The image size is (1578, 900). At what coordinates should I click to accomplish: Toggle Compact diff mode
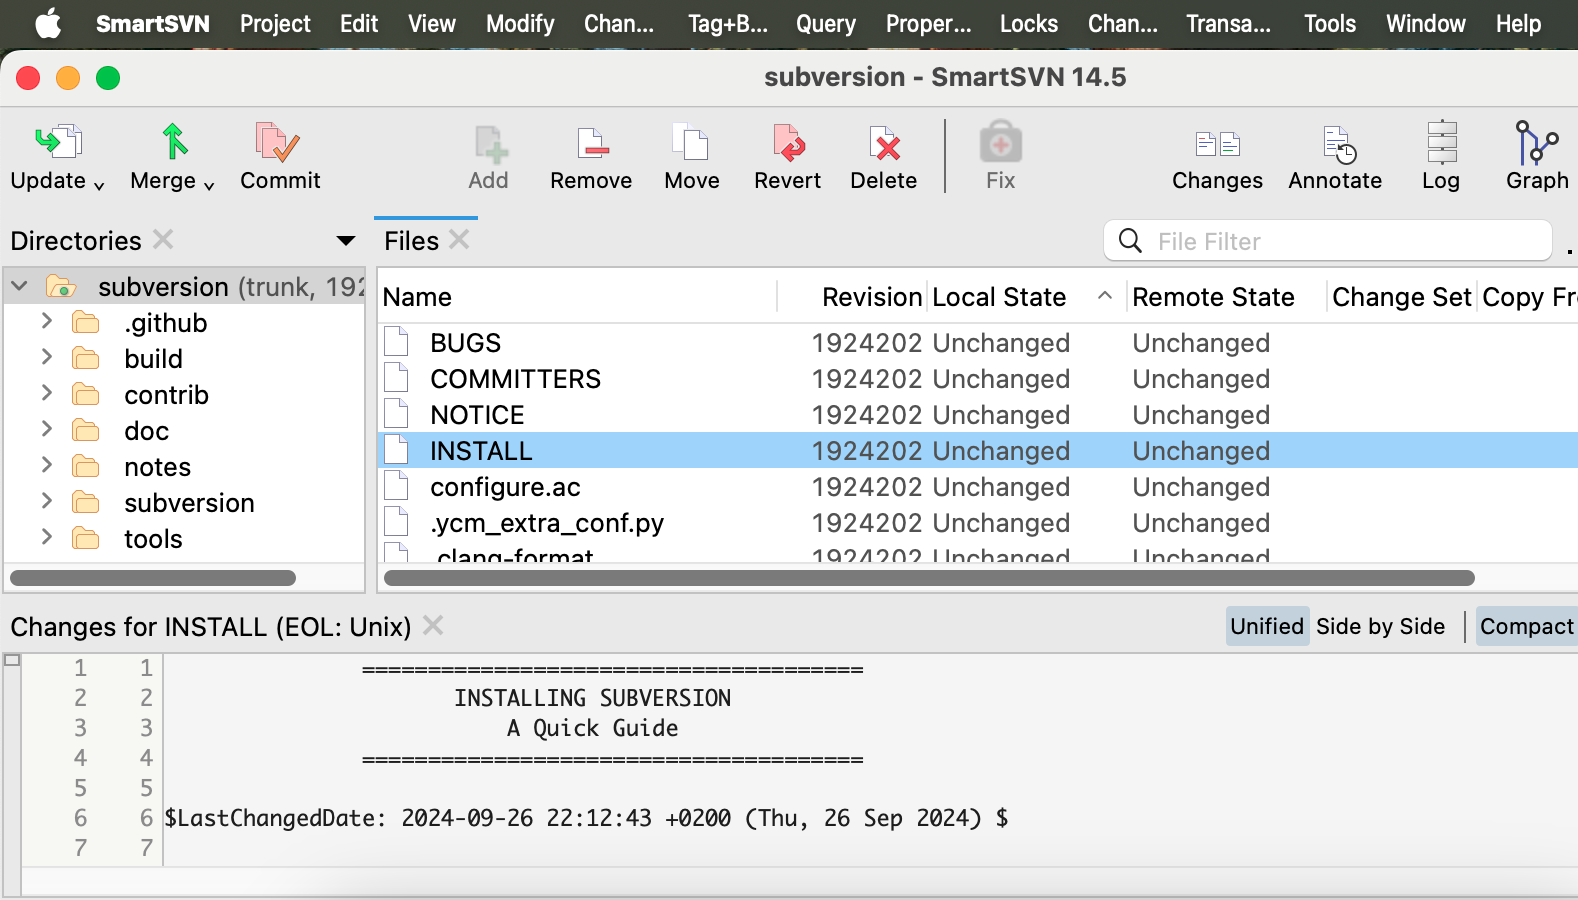tap(1526, 627)
